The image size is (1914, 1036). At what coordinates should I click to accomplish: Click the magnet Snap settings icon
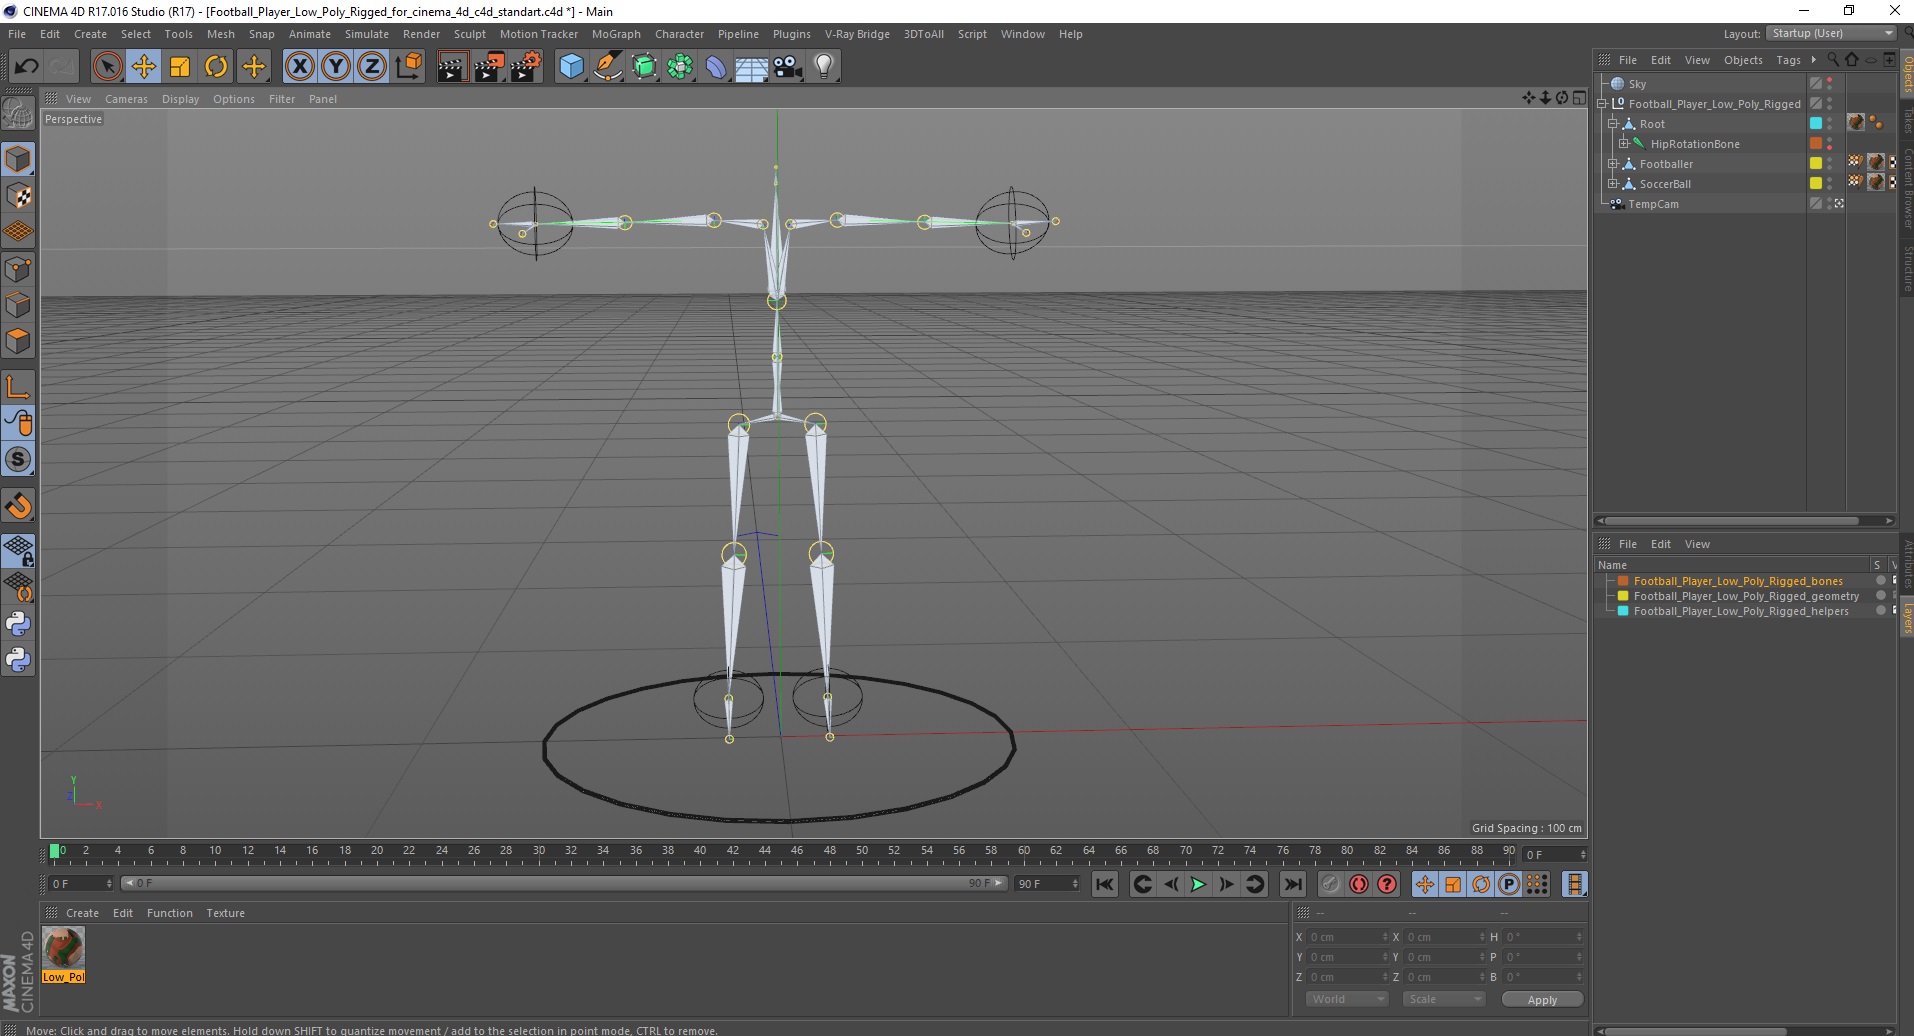point(18,506)
